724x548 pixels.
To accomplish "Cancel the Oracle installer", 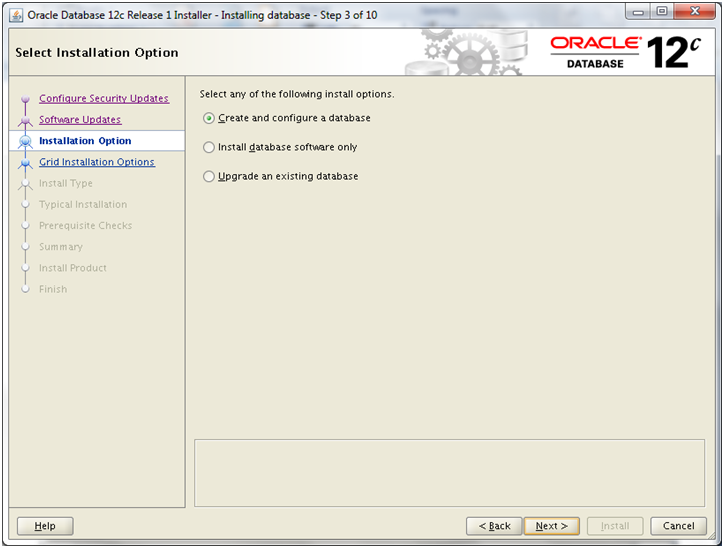I will coord(678,526).
